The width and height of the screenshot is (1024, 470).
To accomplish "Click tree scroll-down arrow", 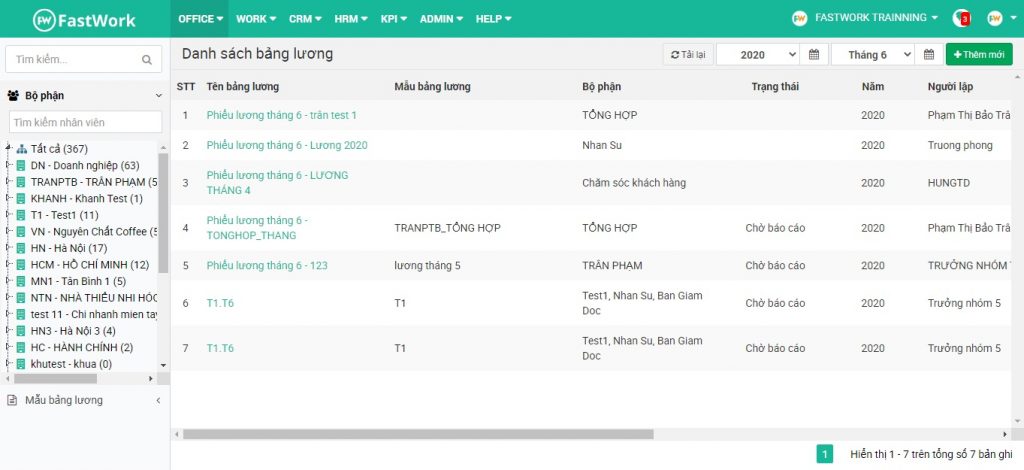I will point(163,366).
